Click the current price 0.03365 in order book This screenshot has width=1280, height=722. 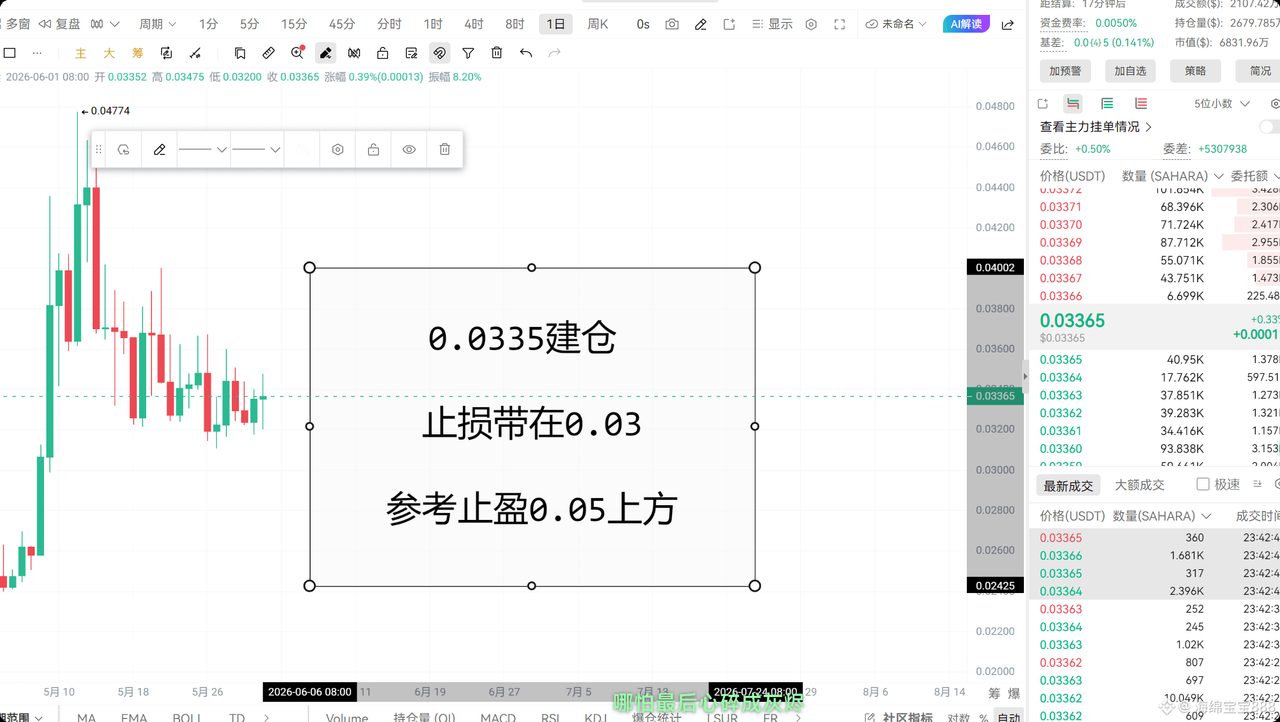tap(1073, 320)
